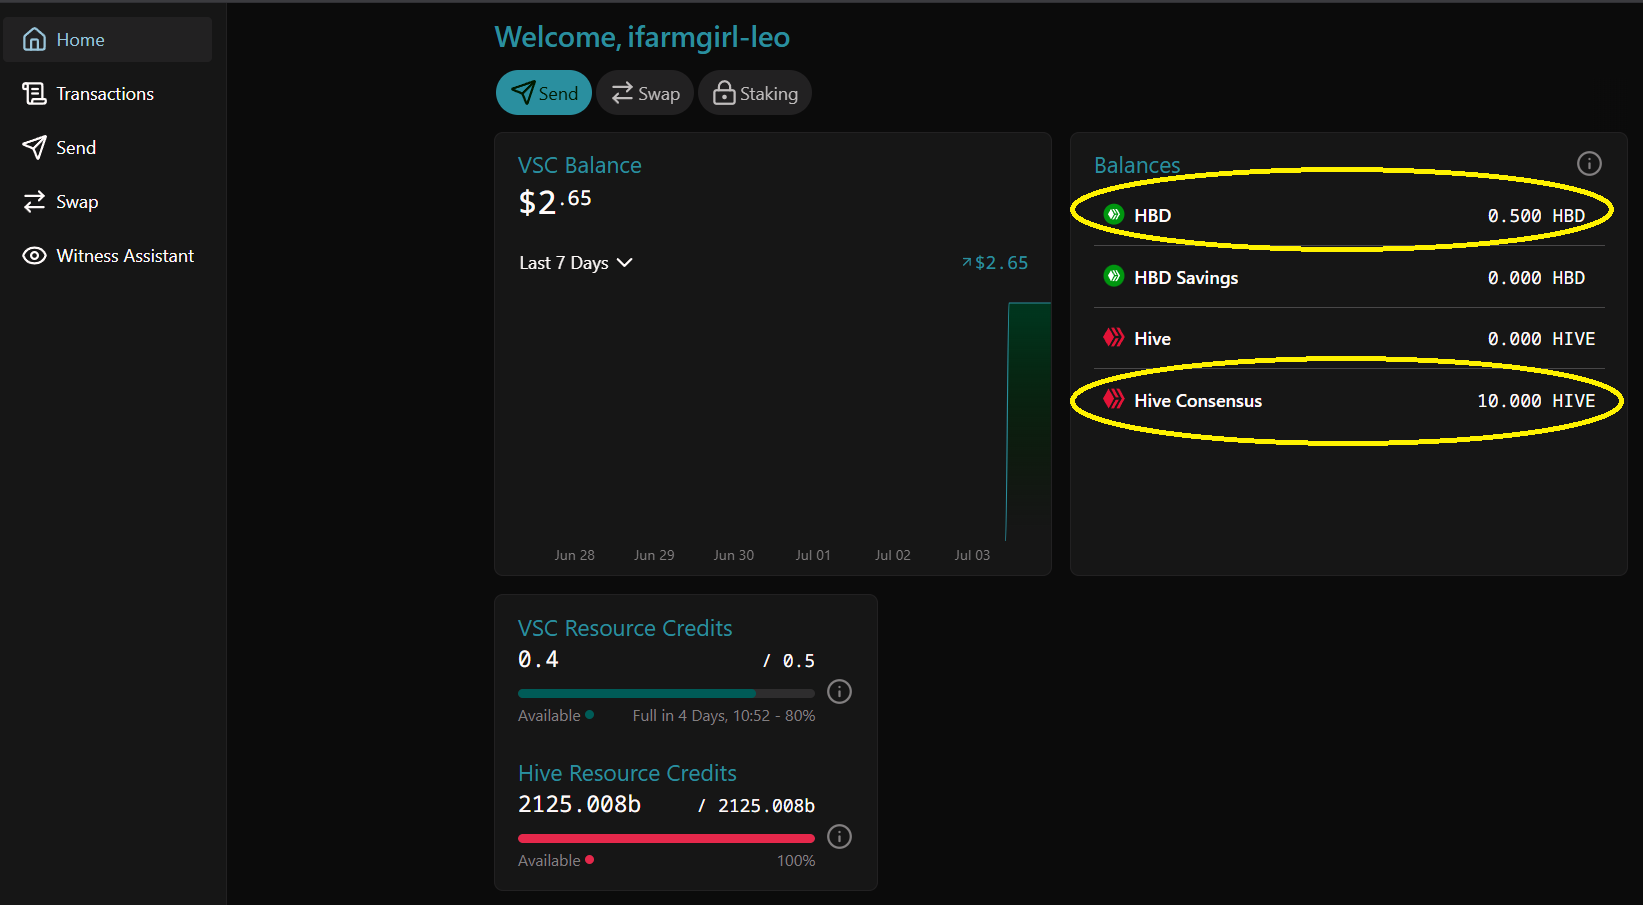Open Send in the sidebar
Image resolution: width=1643 pixels, height=905 pixels.
108,148
